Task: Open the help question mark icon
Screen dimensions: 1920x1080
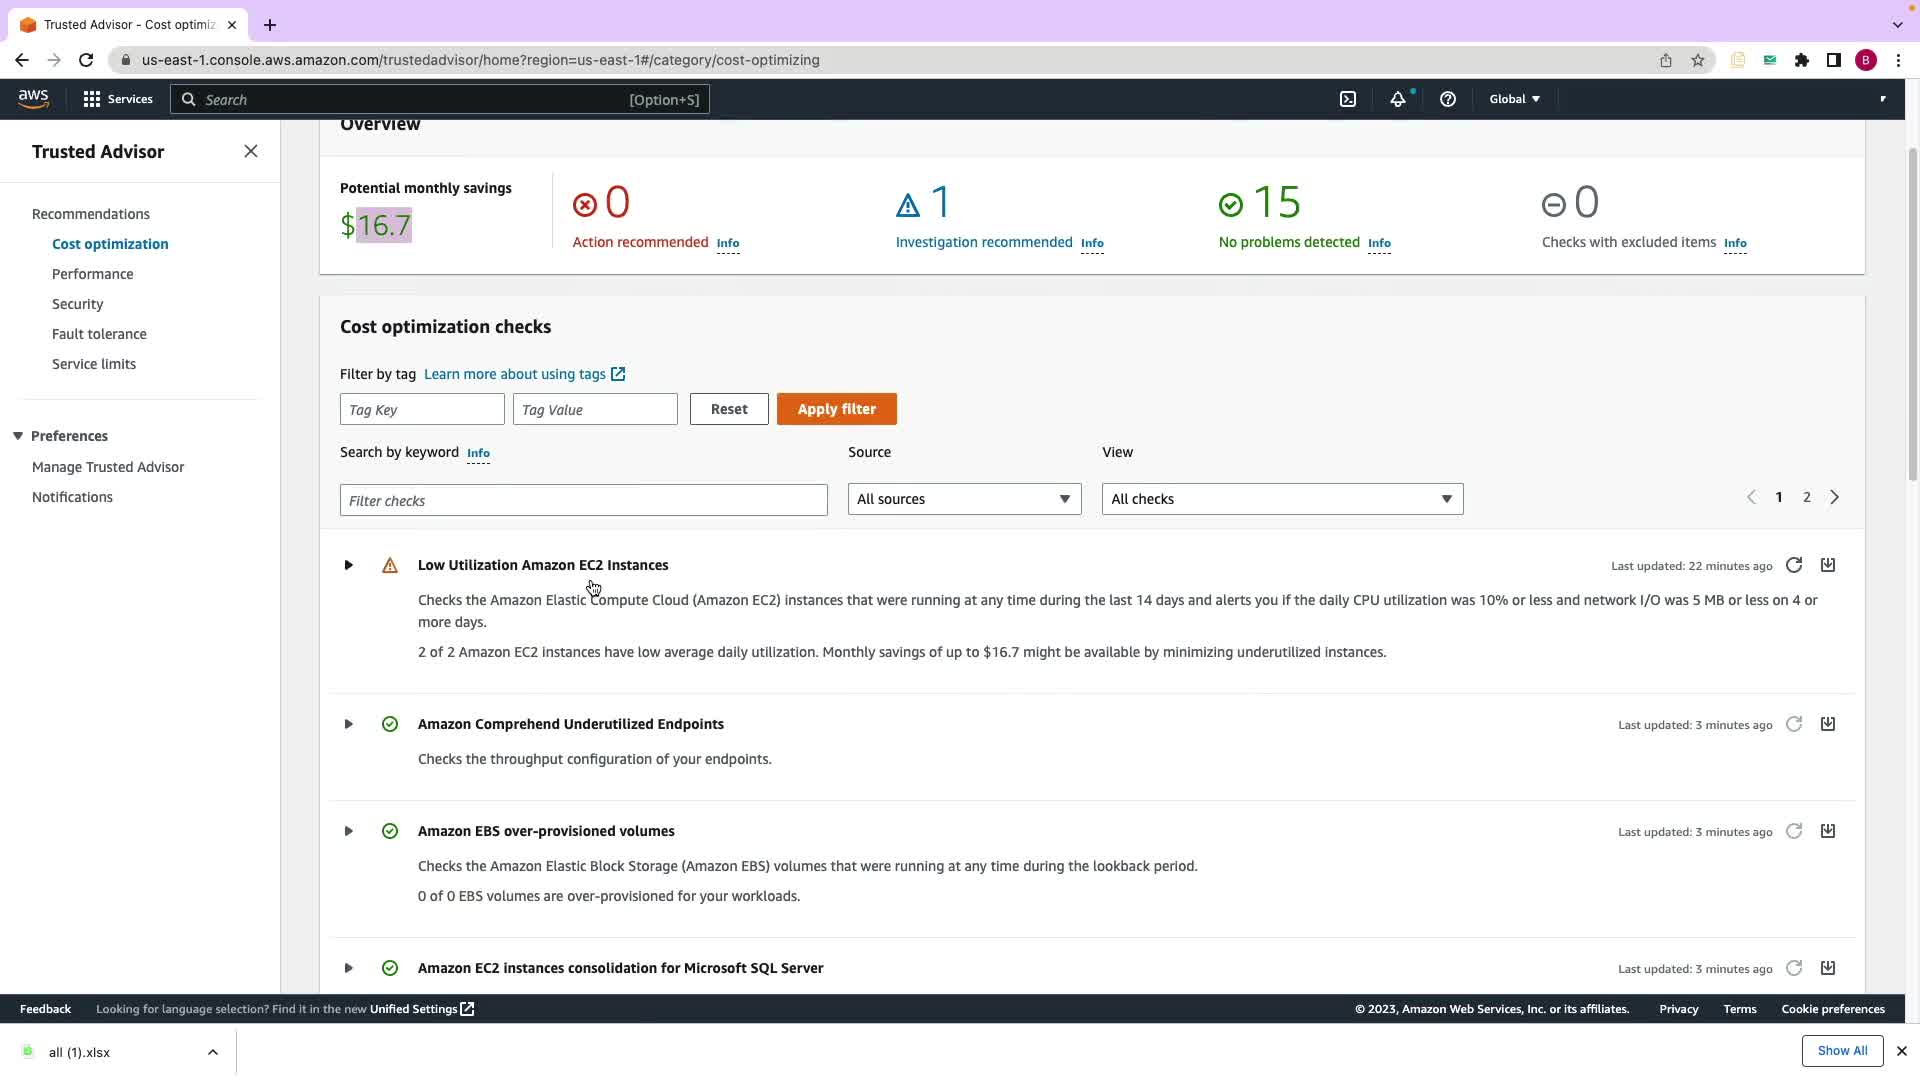Action: (1447, 99)
